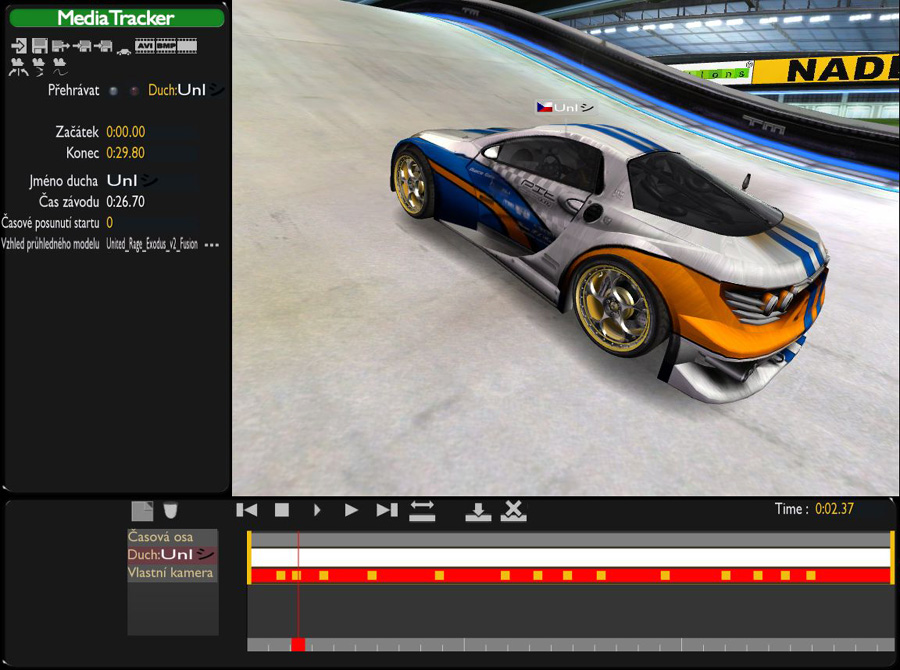Click the double-arrow range fit icon
Image resolution: width=900 pixels, height=670 pixels.
422,510
